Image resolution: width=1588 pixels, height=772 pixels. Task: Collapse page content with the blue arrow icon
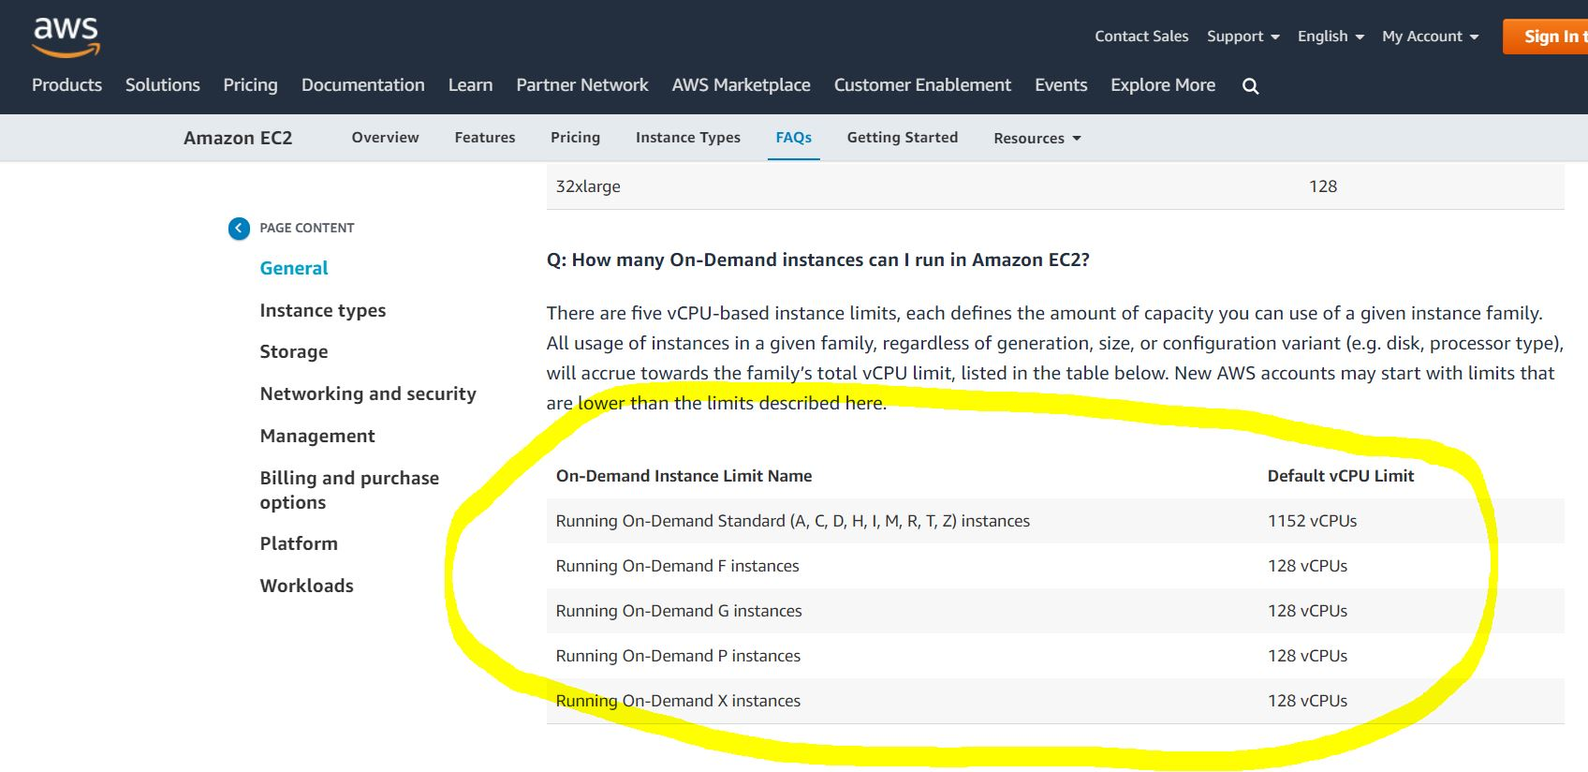(x=239, y=228)
